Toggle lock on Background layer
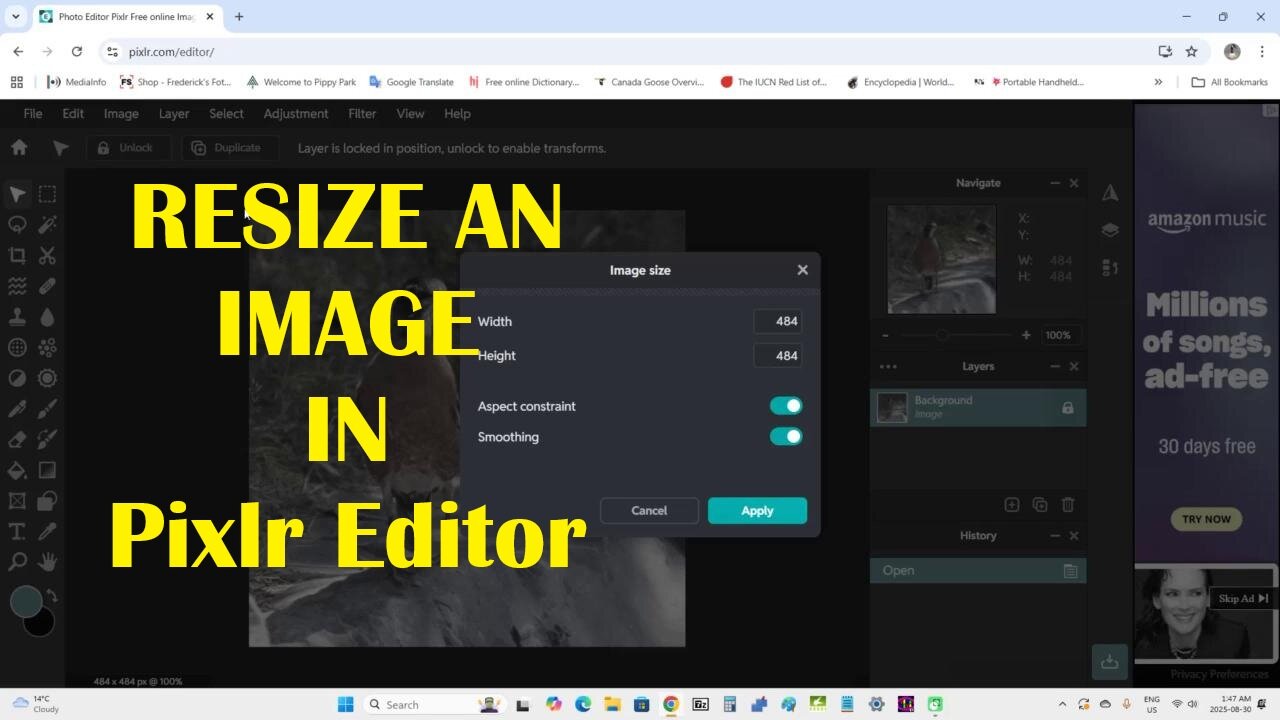The image size is (1280, 720). point(1067,408)
